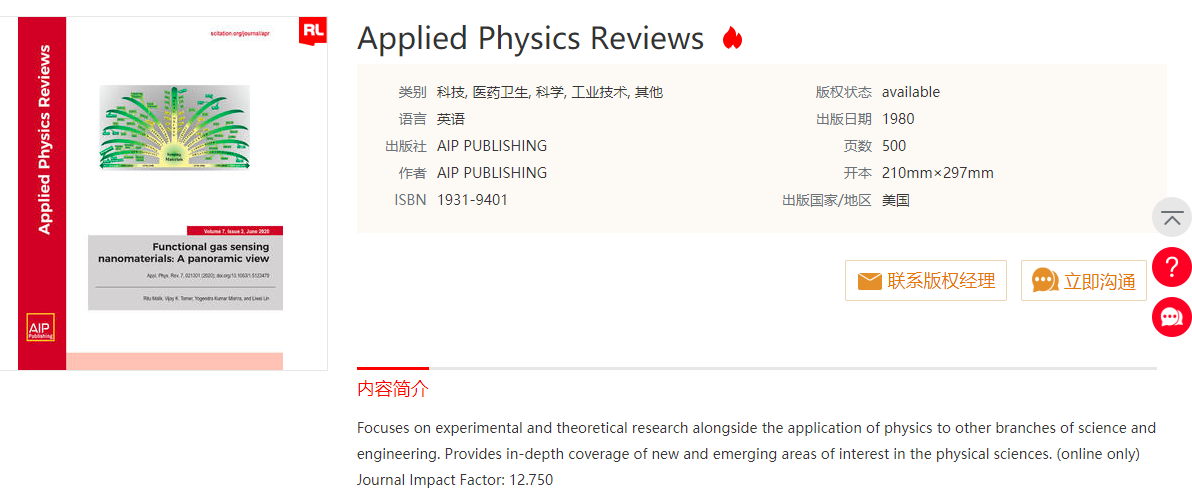1192x495 pixels.
Task: Open the Applied Physics Reviews cover thumbnail
Action: pyautogui.click(x=173, y=193)
